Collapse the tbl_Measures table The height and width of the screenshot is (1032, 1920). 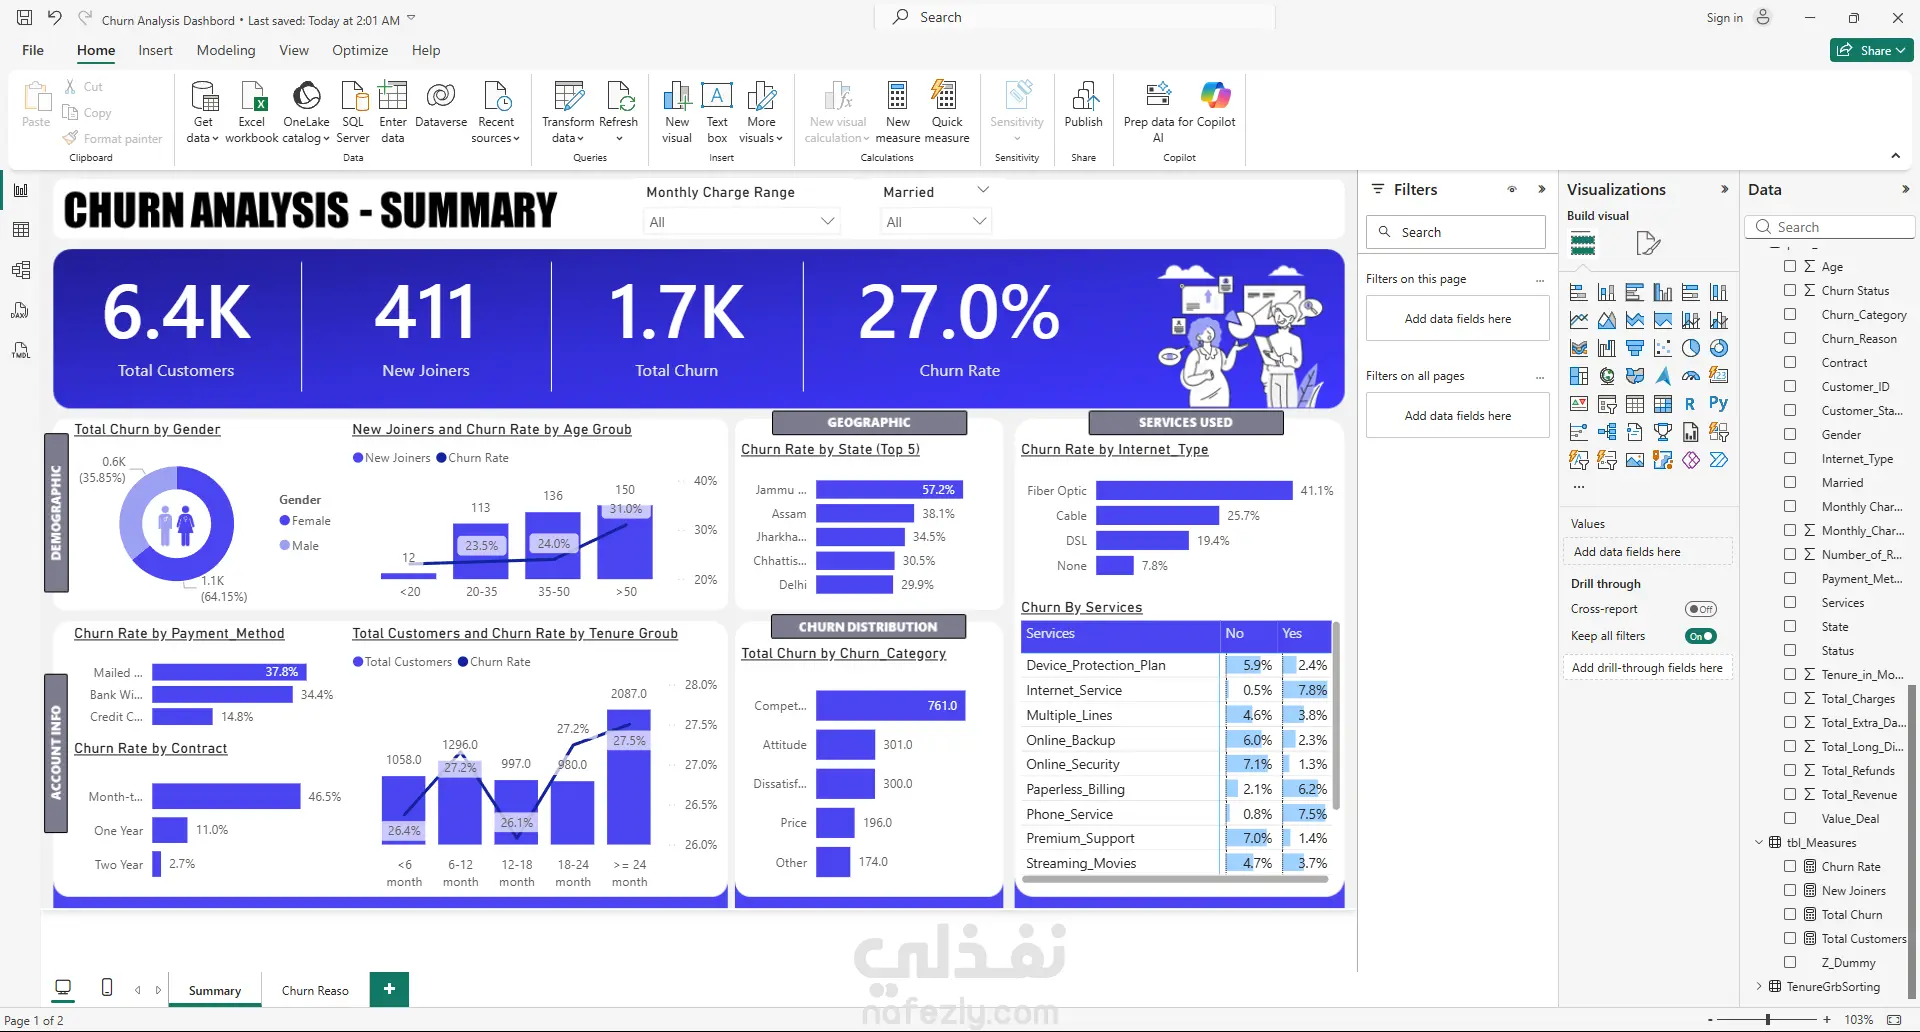pos(1759,842)
